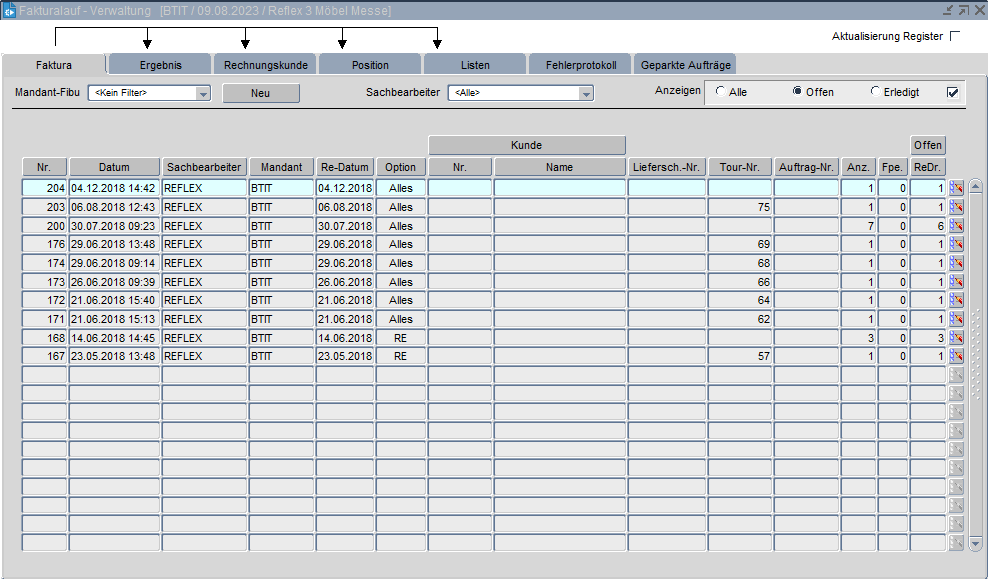Click the row icon for invoice 176
Viewport: 988px width, 579px height.
click(x=956, y=244)
